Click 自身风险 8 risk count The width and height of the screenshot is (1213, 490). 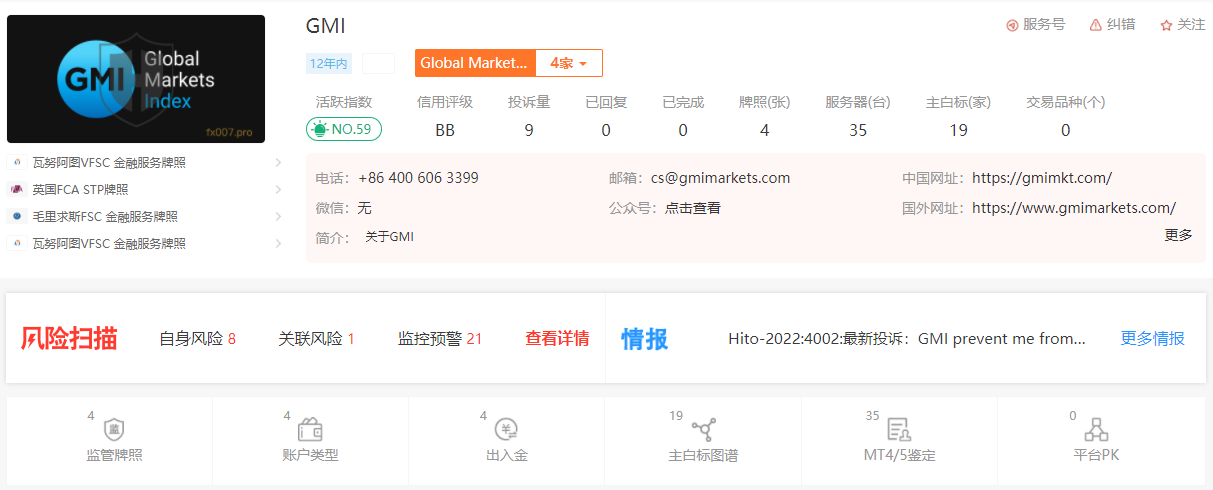197,339
